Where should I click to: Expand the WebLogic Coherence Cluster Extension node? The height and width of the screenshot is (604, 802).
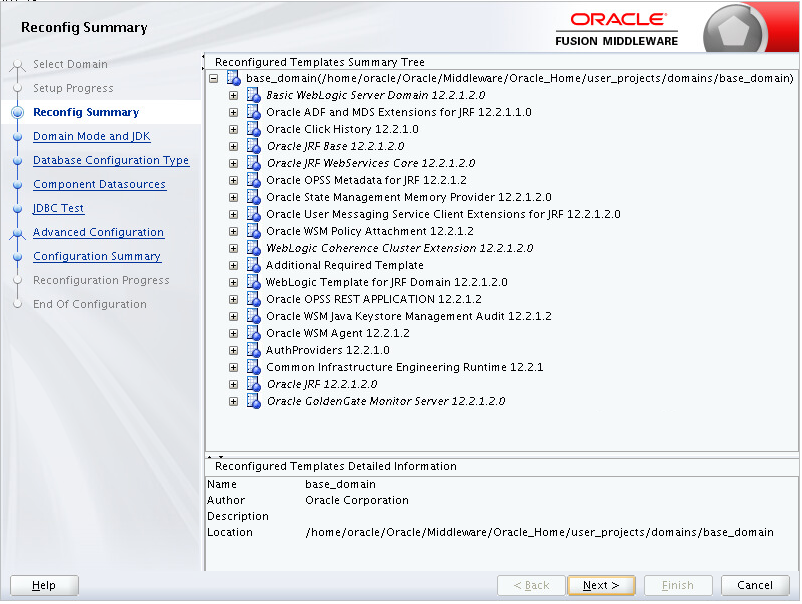(x=234, y=249)
